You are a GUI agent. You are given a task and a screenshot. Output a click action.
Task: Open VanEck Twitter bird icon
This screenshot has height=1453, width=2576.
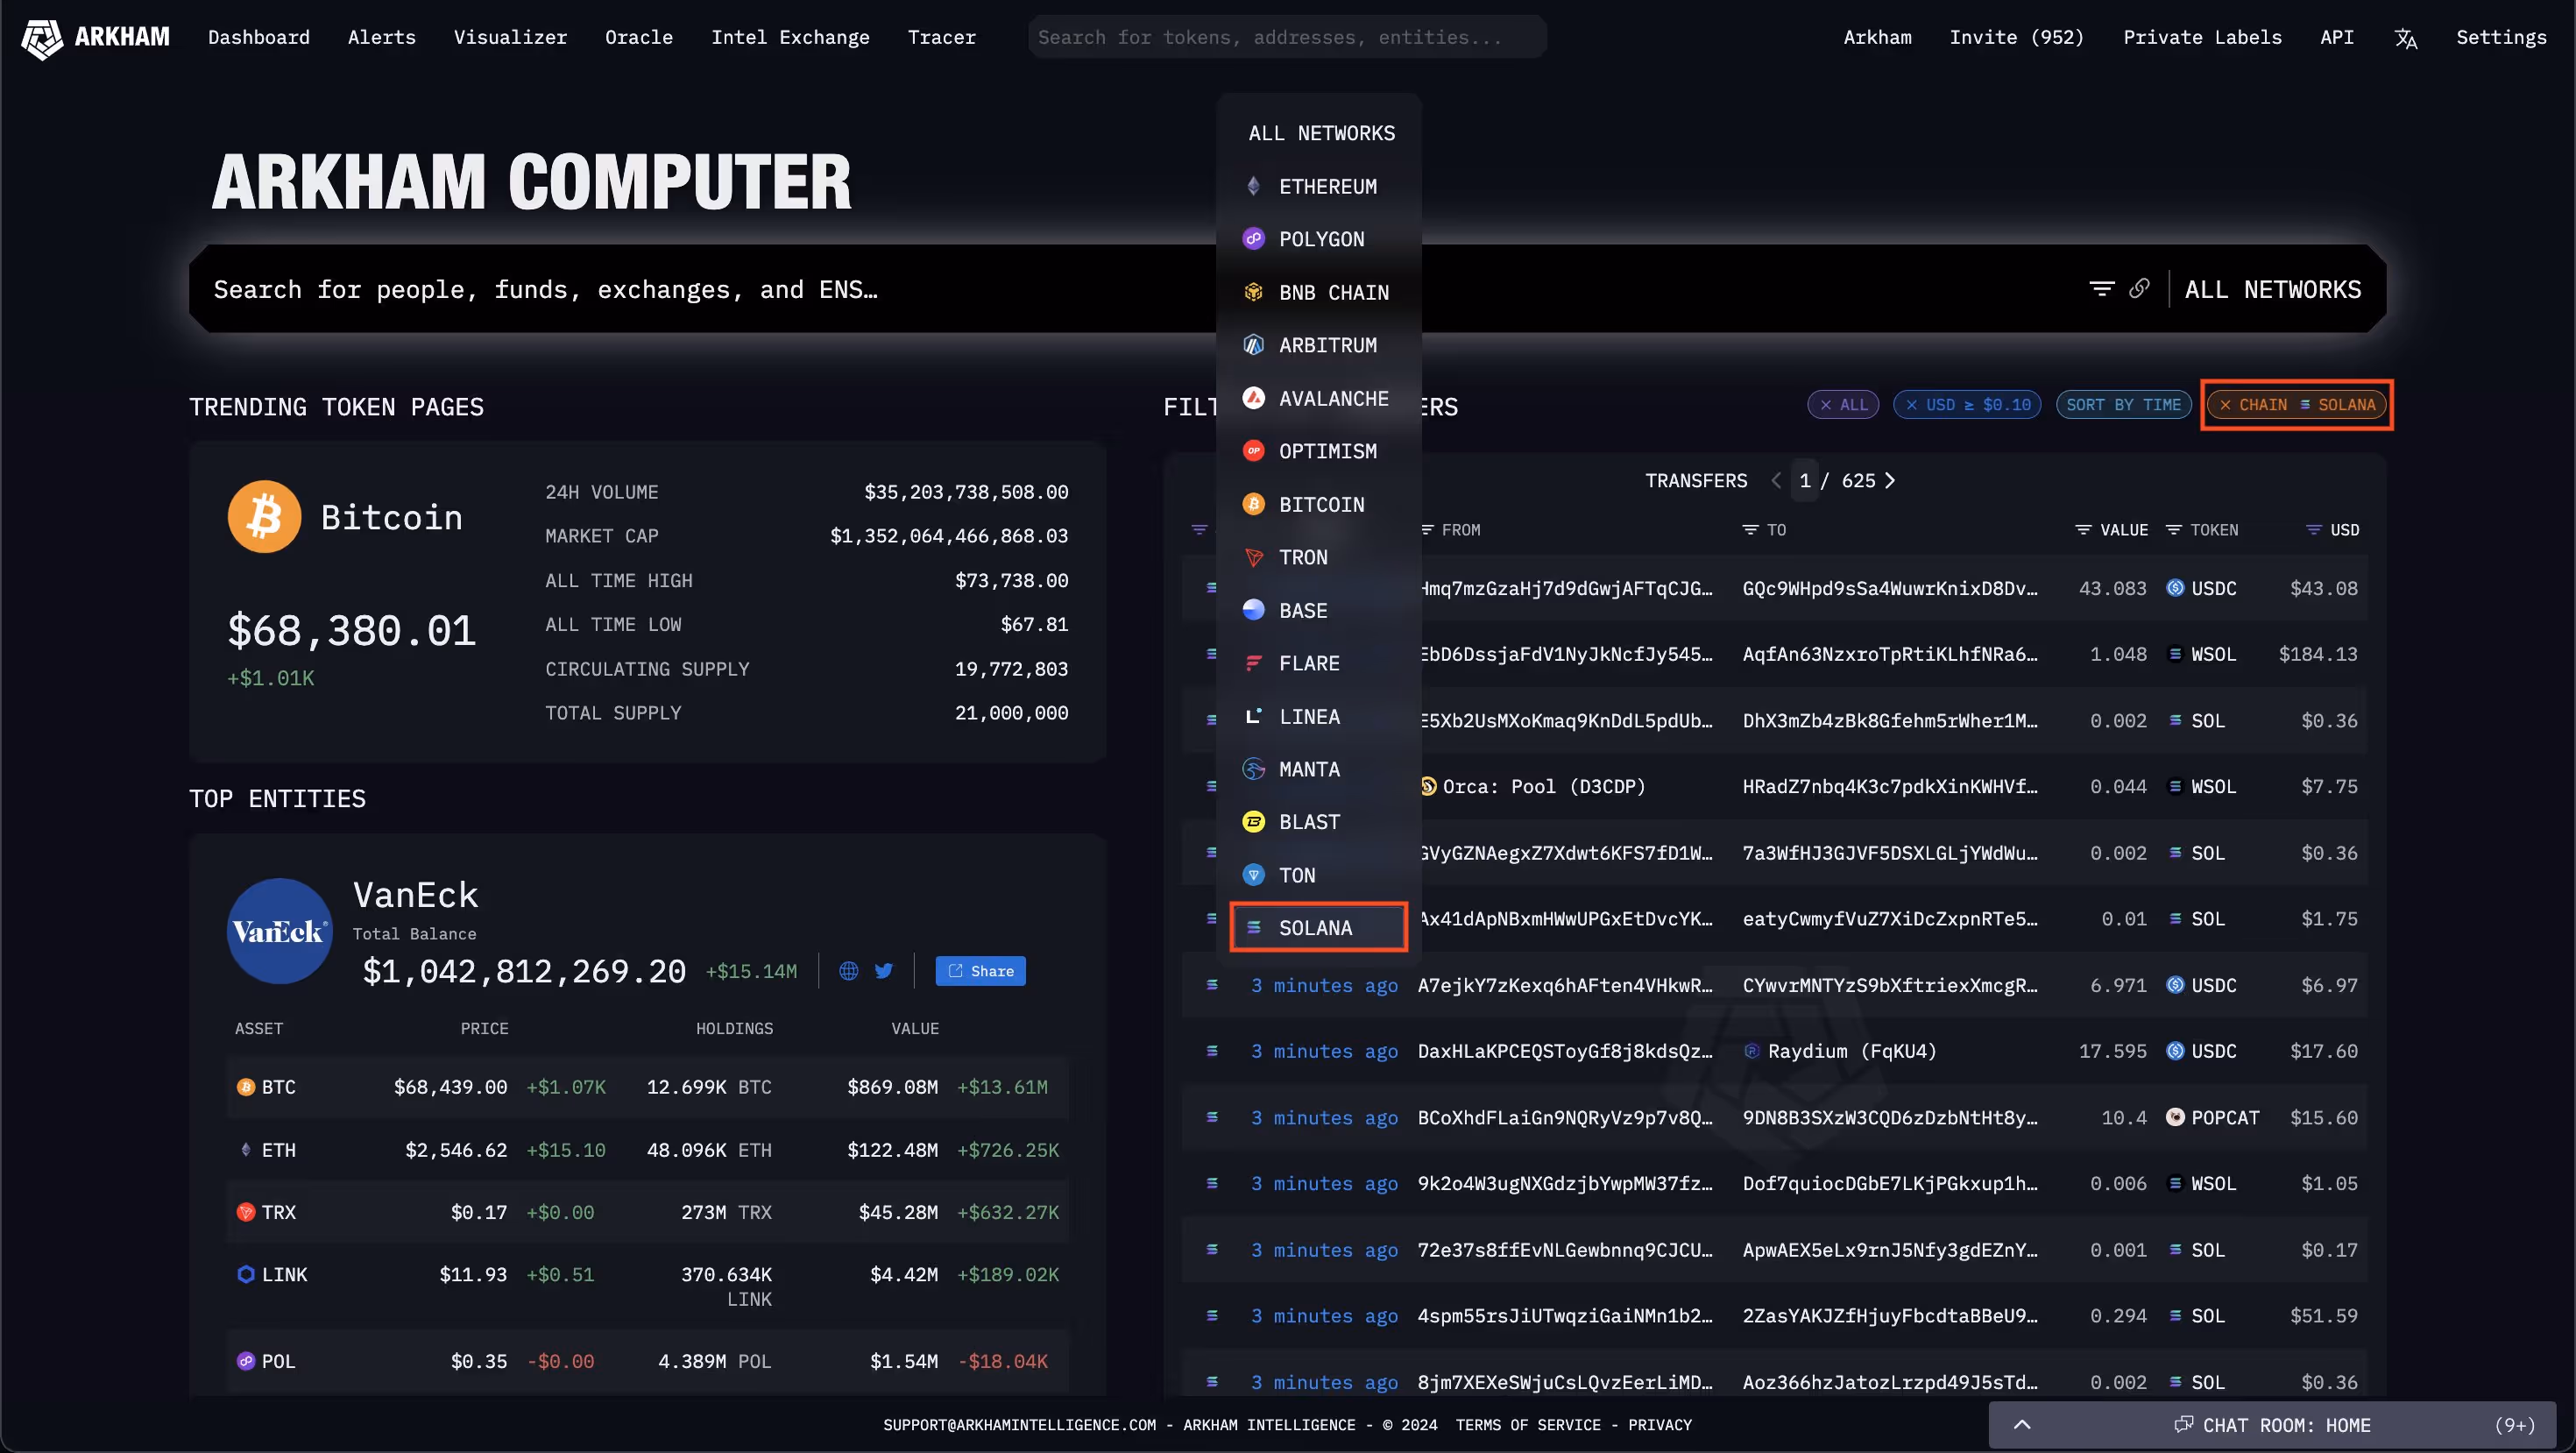[x=884, y=971]
